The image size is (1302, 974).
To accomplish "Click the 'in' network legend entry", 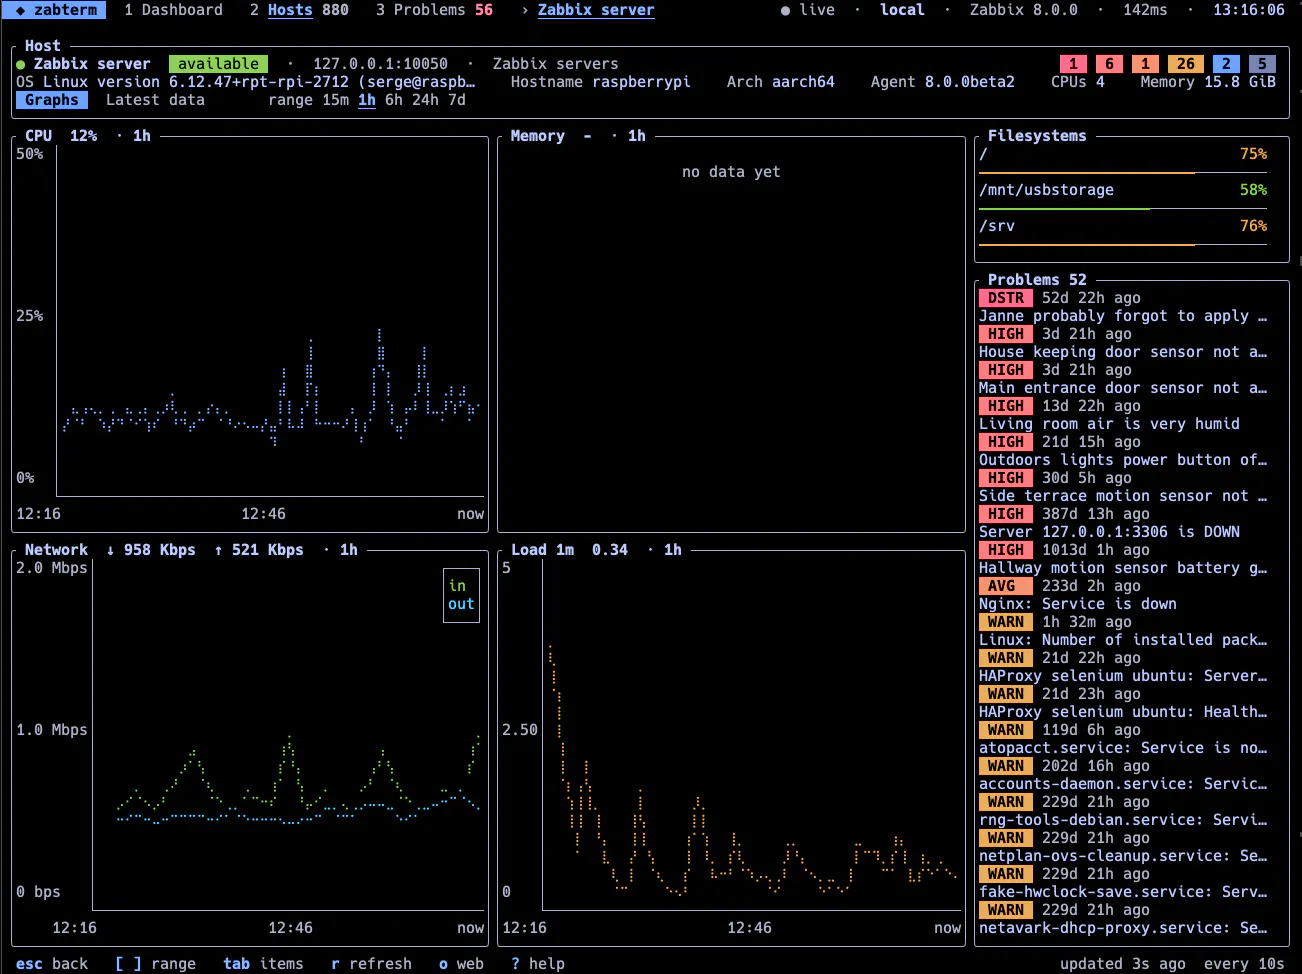I will (x=457, y=586).
